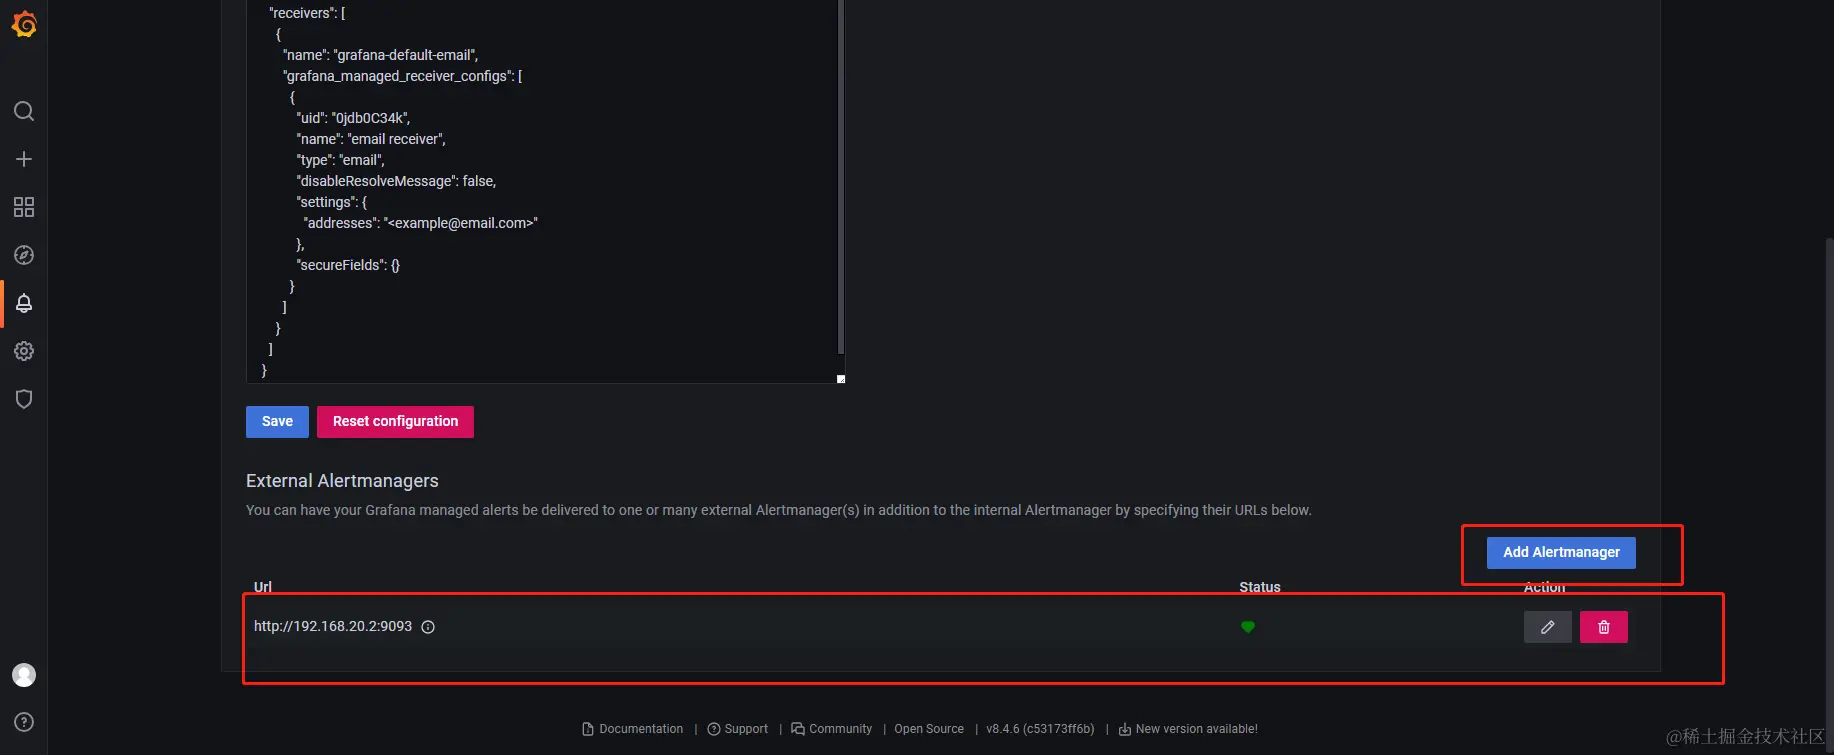Click the info icon beside Alertmanager URL
Screen dimensions: 1834x755
pyautogui.click(x=428, y=627)
